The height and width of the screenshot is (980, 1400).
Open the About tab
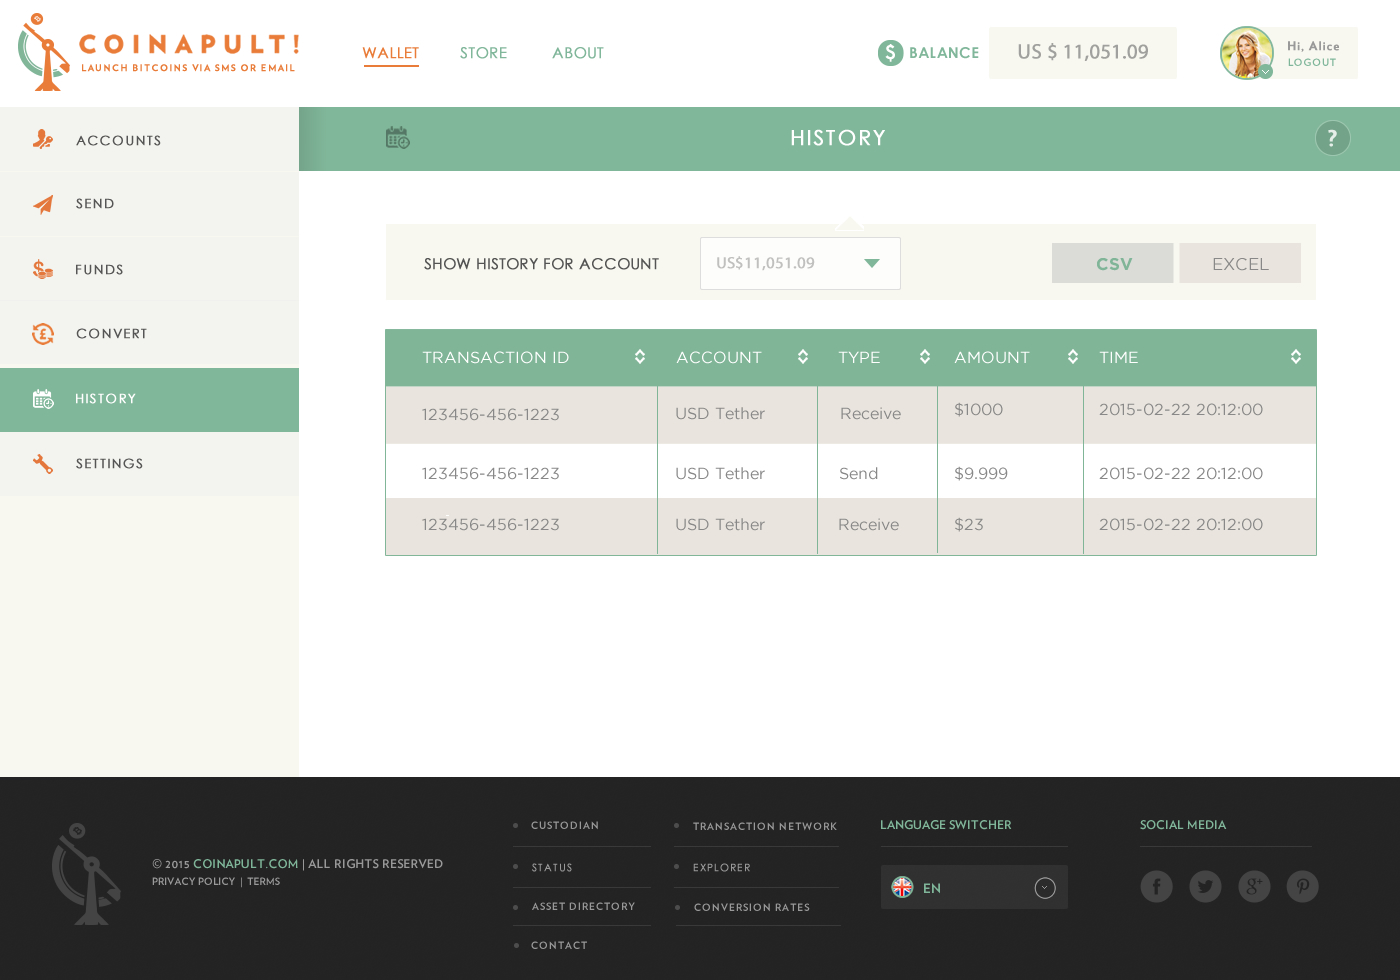coord(578,53)
